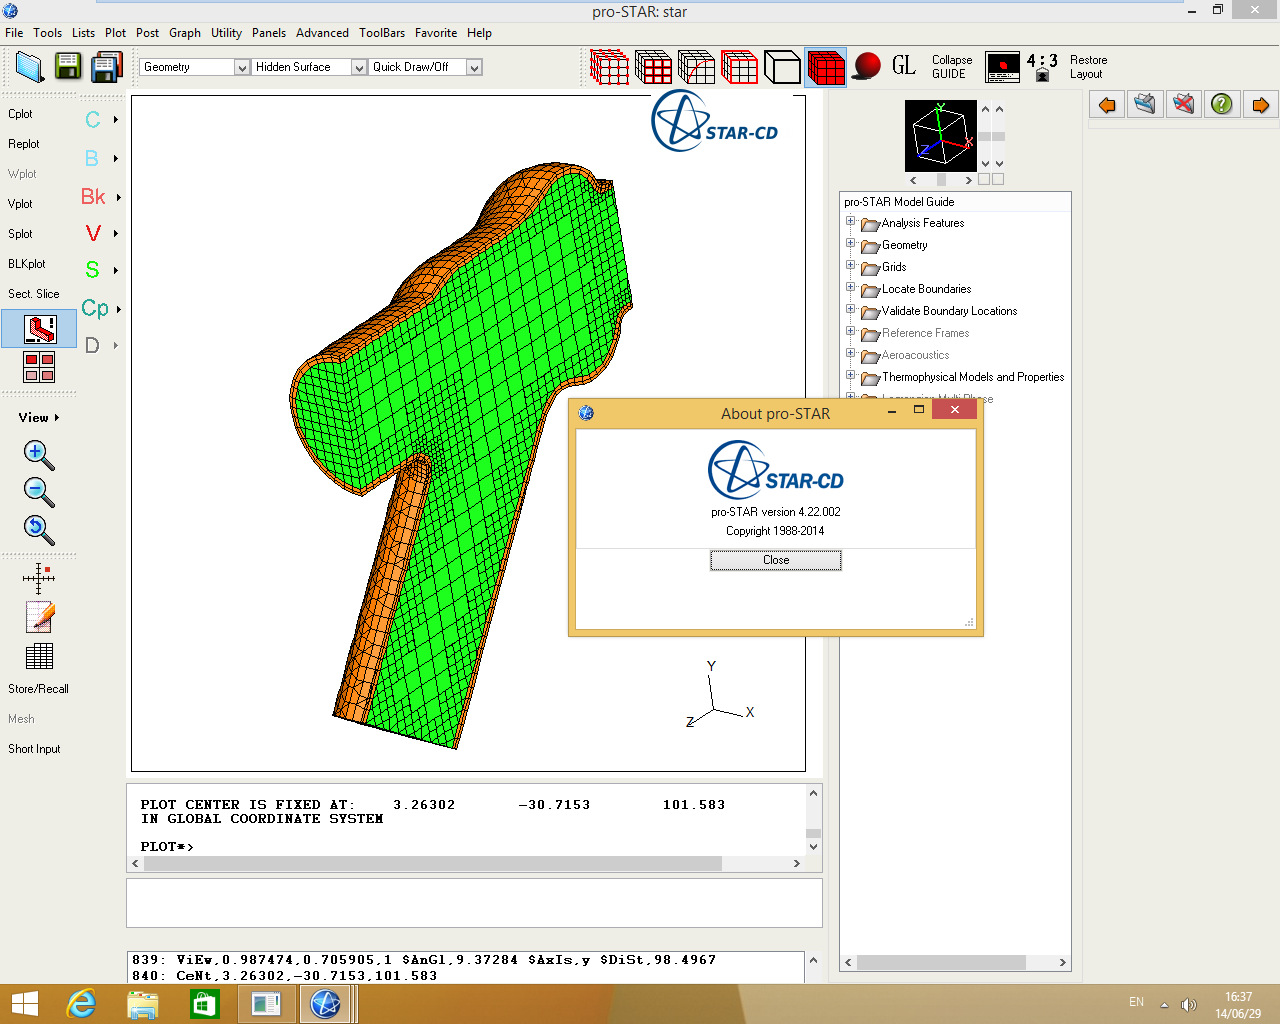1280x1024 pixels.
Task: Click the orange back arrow in the guide toolbar
Action: pyautogui.click(x=1107, y=104)
